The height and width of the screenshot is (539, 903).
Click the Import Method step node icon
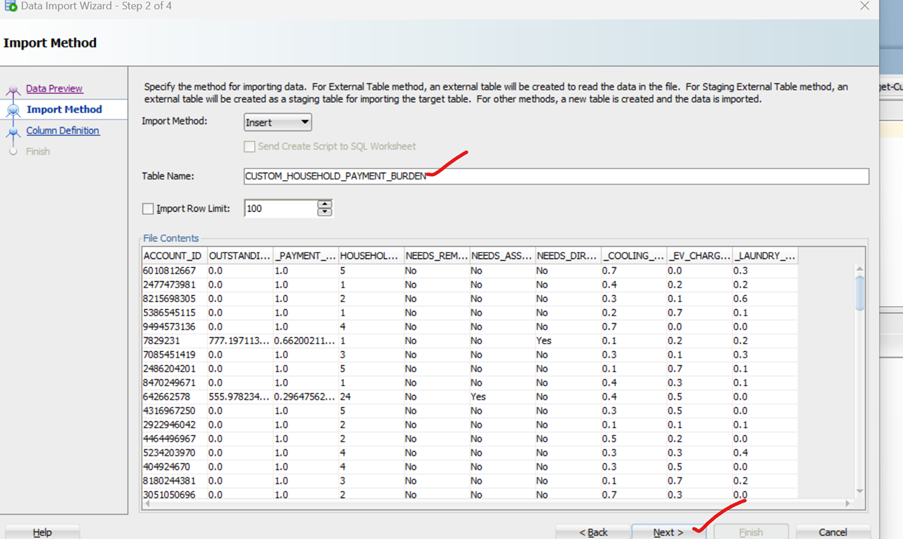point(13,110)
